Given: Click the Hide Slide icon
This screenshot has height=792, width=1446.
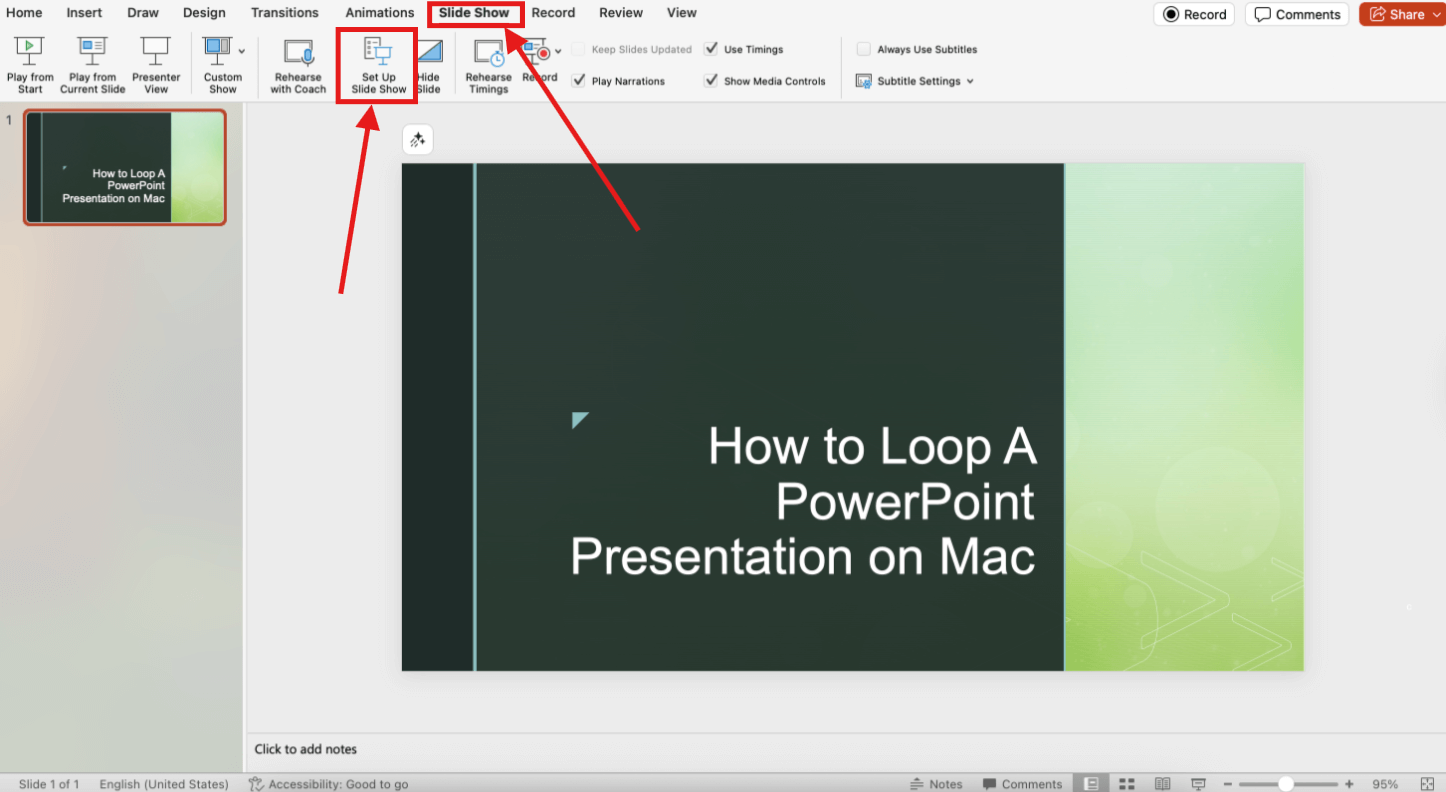Looking at the screenshot, I should [429, 53].
